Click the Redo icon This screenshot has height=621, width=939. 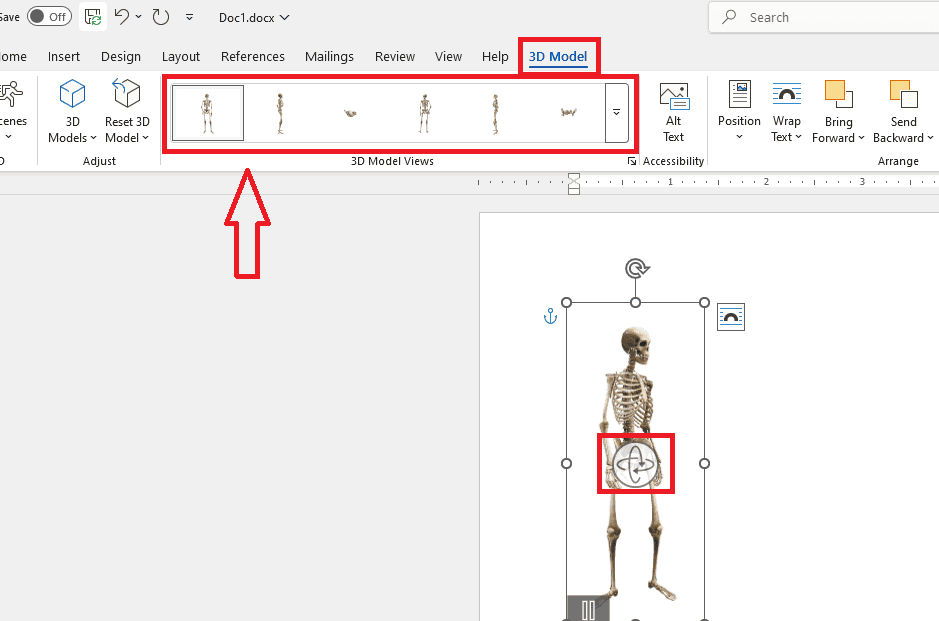click(160, 17)
